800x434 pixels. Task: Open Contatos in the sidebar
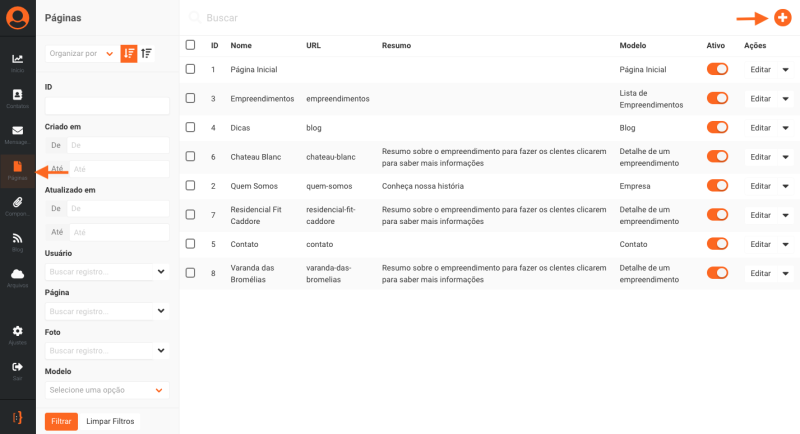pyautogui.click(x=17, y=97)
